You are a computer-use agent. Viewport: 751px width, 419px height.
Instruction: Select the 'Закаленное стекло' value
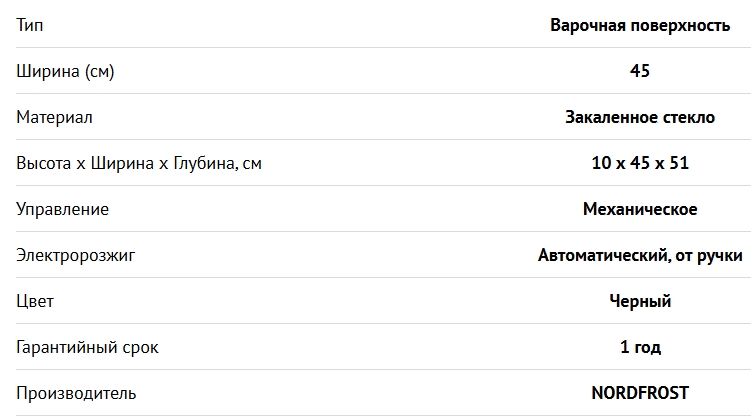(x=640, y=117)
